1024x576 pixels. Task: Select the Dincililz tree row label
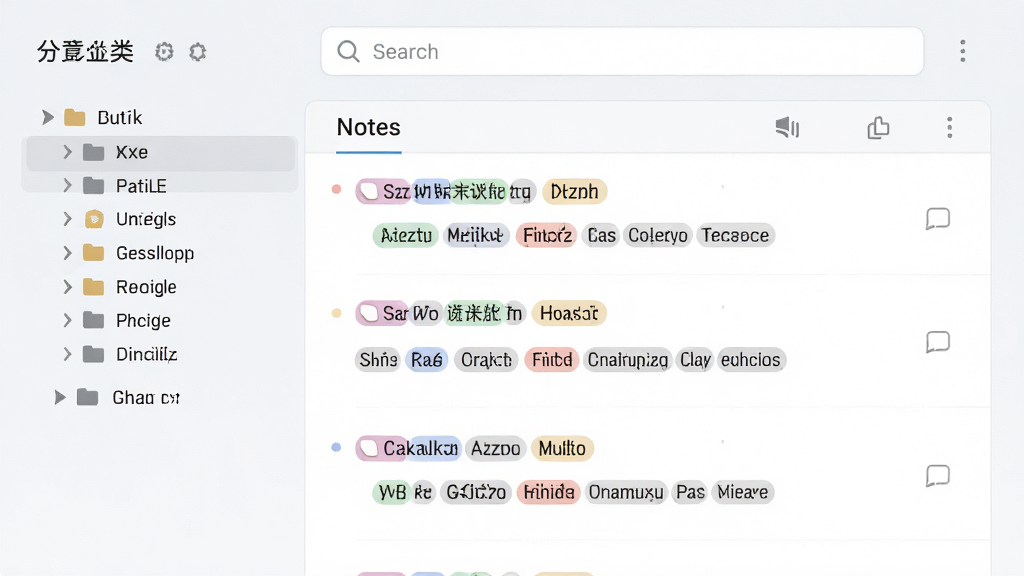tap(146, 354)
